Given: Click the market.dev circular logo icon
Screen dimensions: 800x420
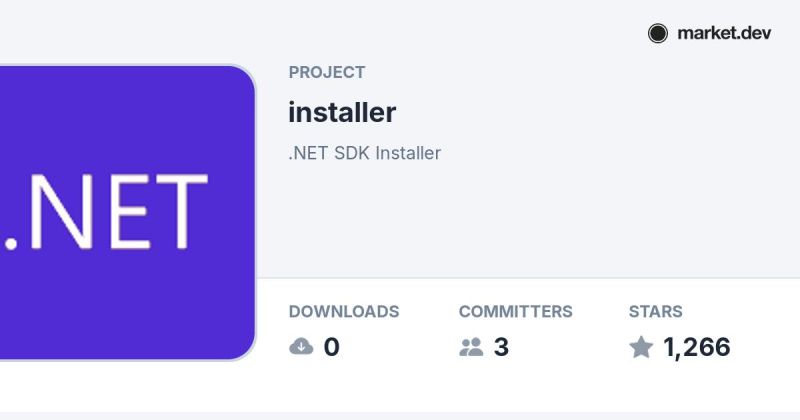Looking at the screenshot, I should coord(658,34).
